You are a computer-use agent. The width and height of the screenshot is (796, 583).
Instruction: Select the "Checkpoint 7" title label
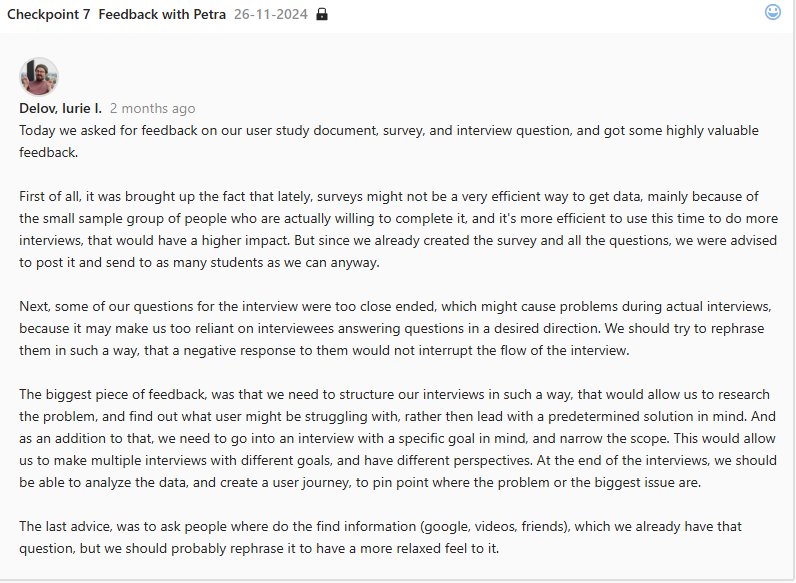(x=49, y=15)
